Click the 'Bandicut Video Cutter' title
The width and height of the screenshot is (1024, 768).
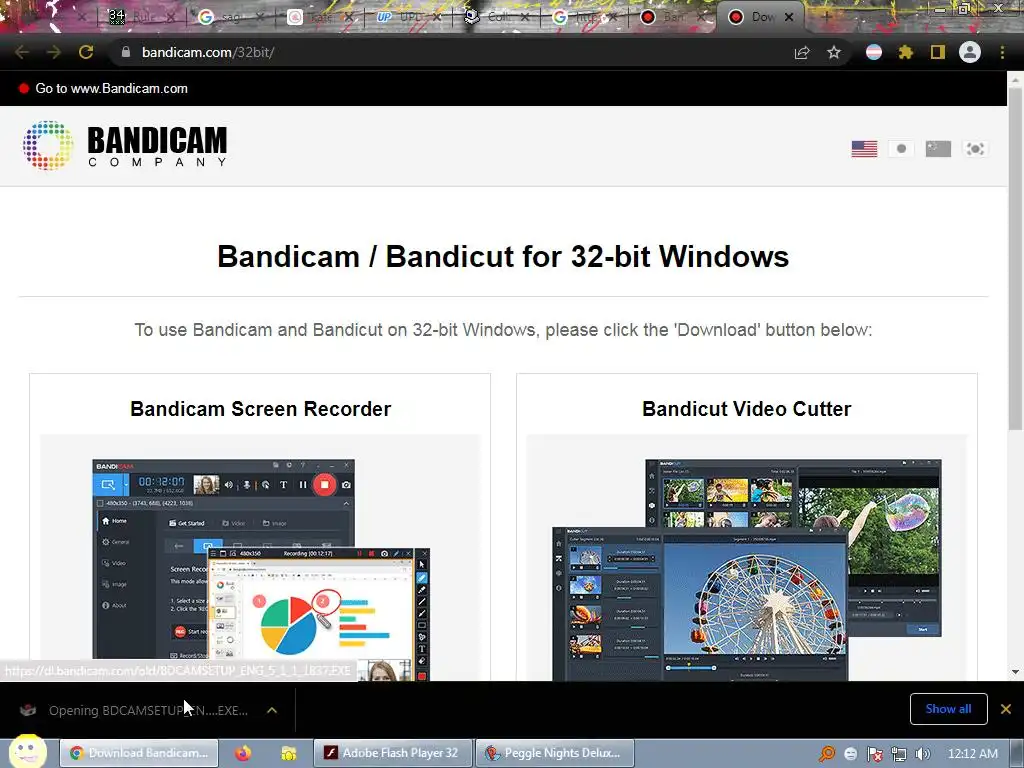746,409
